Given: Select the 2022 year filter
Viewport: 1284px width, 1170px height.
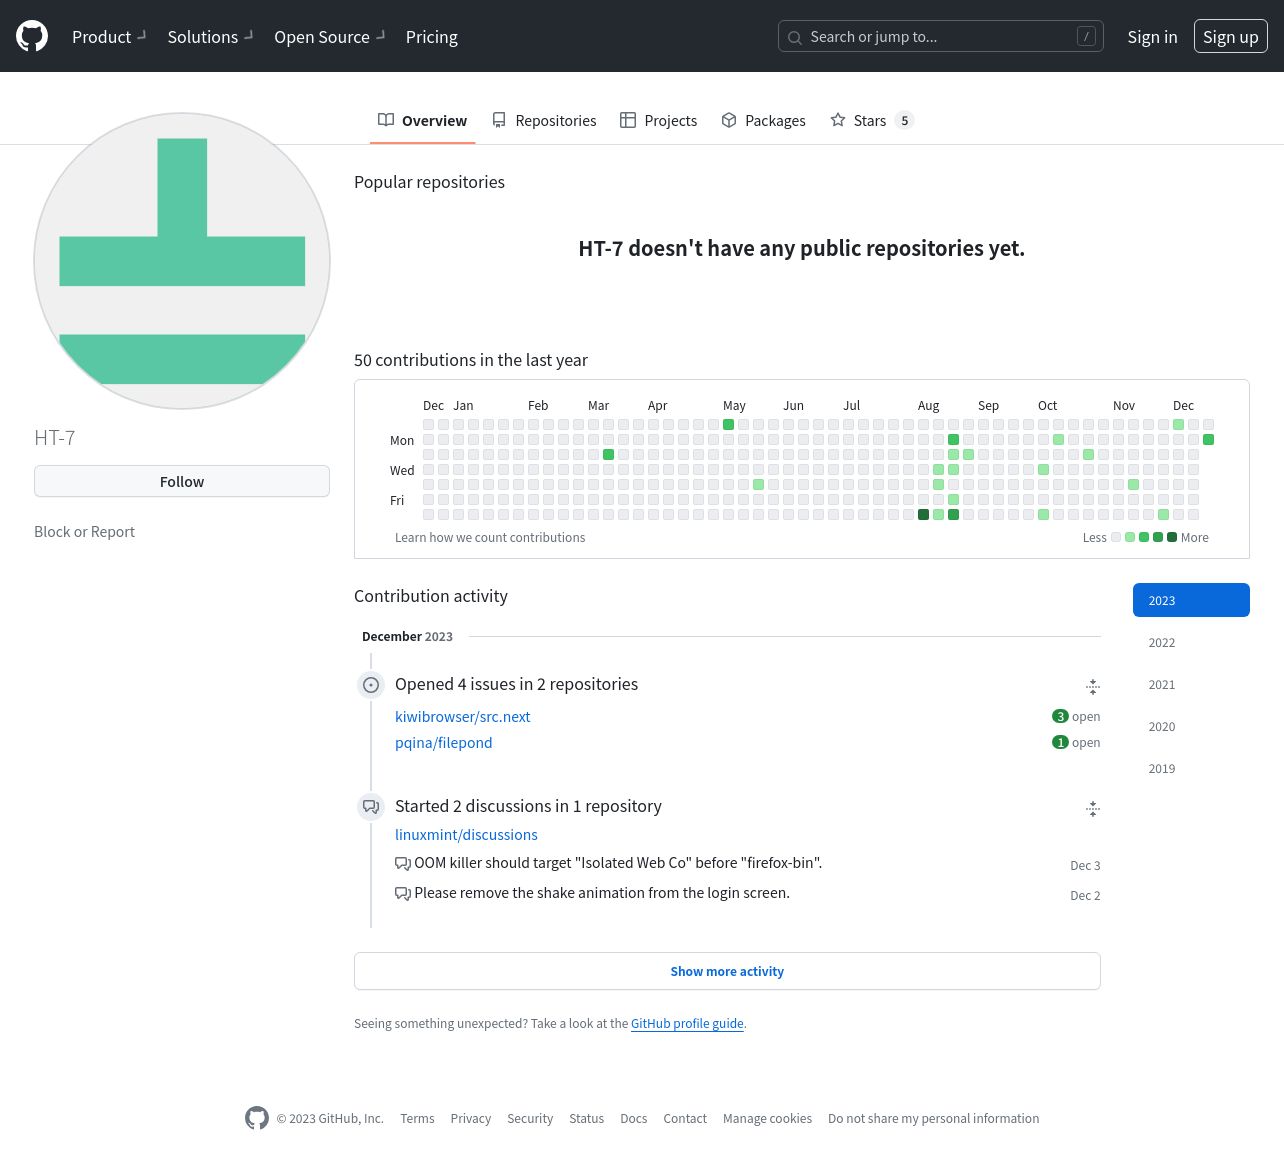Looking at the screenshot, I should coord(1191,642).
